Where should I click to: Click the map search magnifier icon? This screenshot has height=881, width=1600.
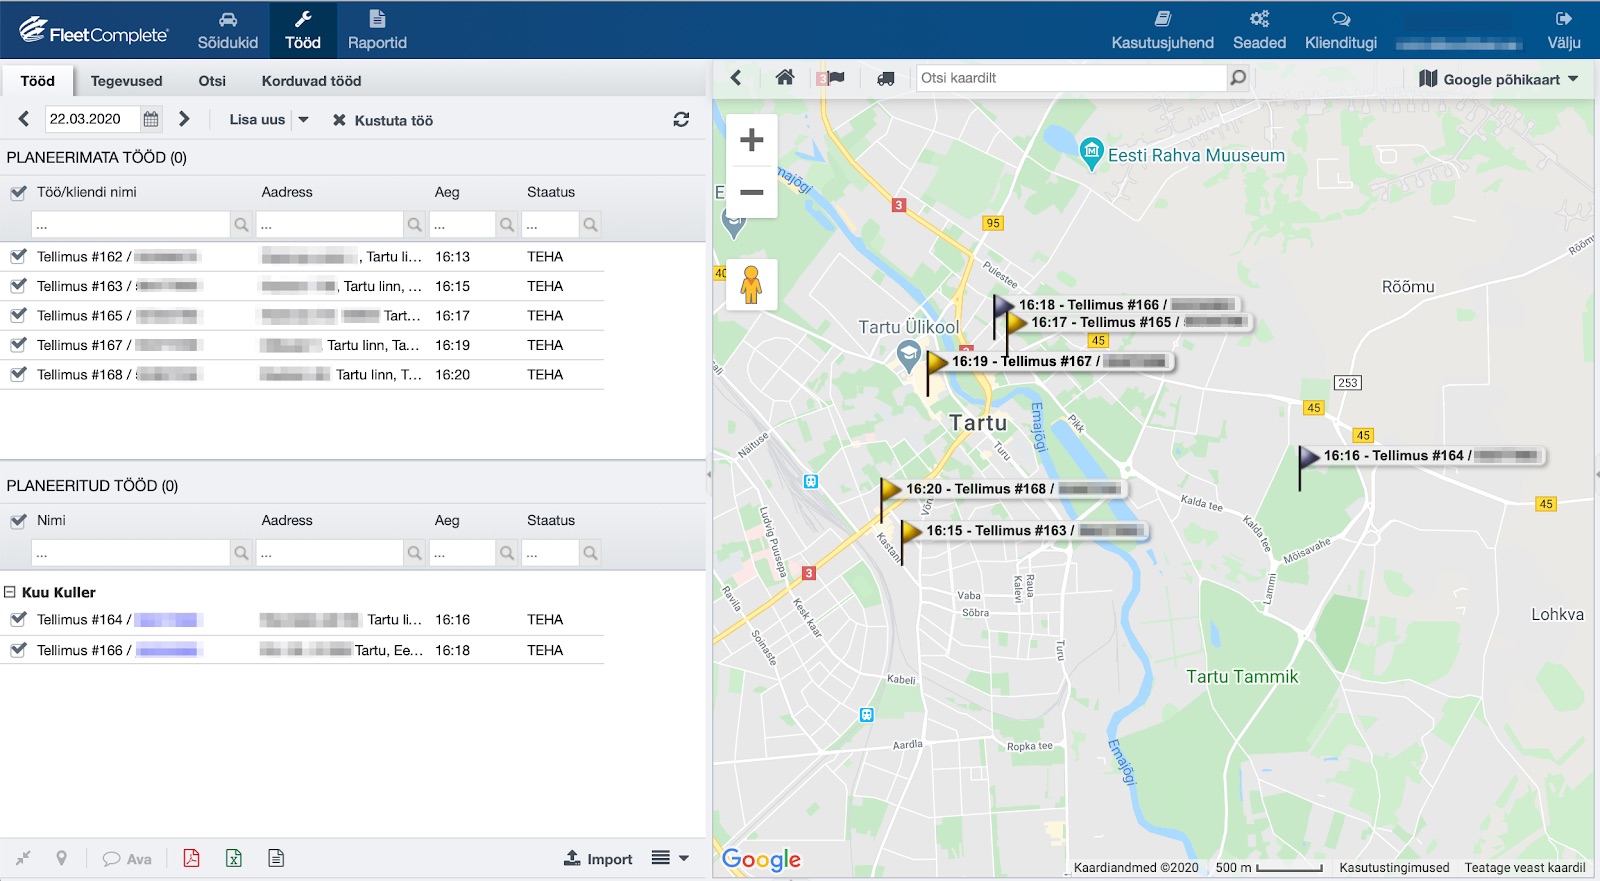pyautogui.click(x=1238, y=78)
